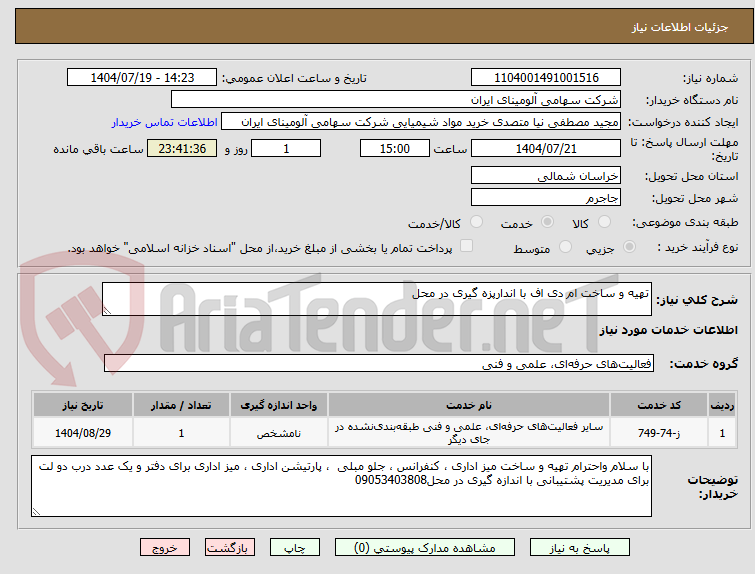Click buyer organization field شرکت سهامی آلومینای ایران
The image size is (755, 574).
[x=395, y=100]
